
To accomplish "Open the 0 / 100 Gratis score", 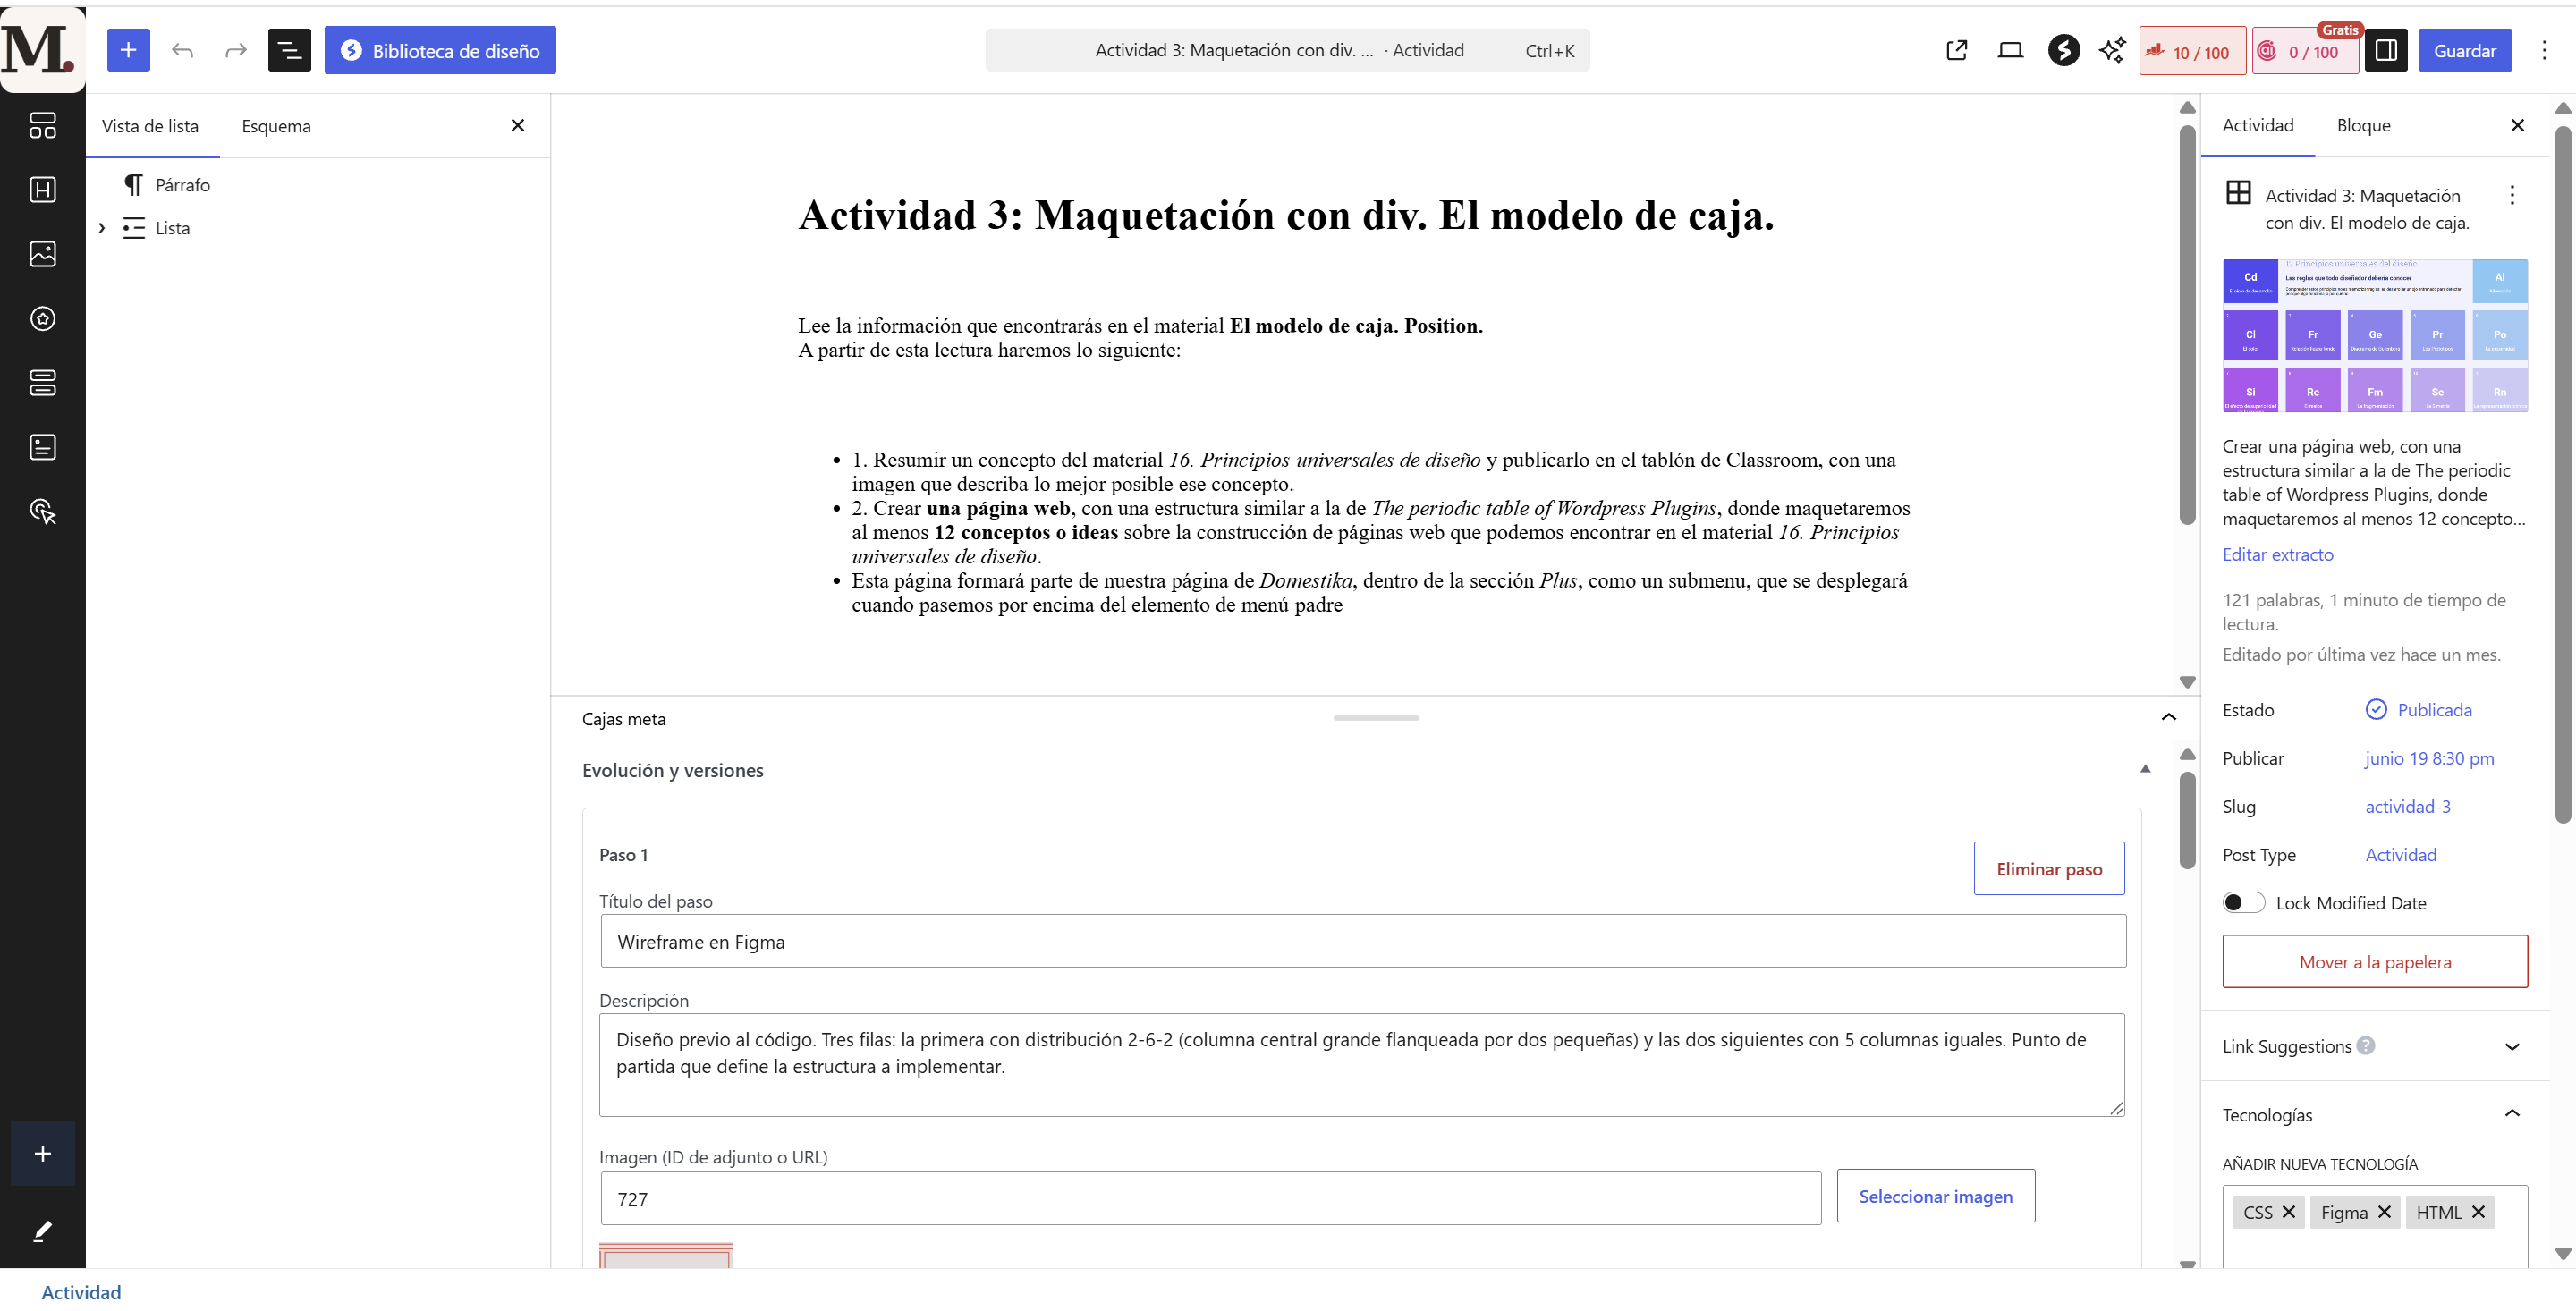I will 2305,51.
